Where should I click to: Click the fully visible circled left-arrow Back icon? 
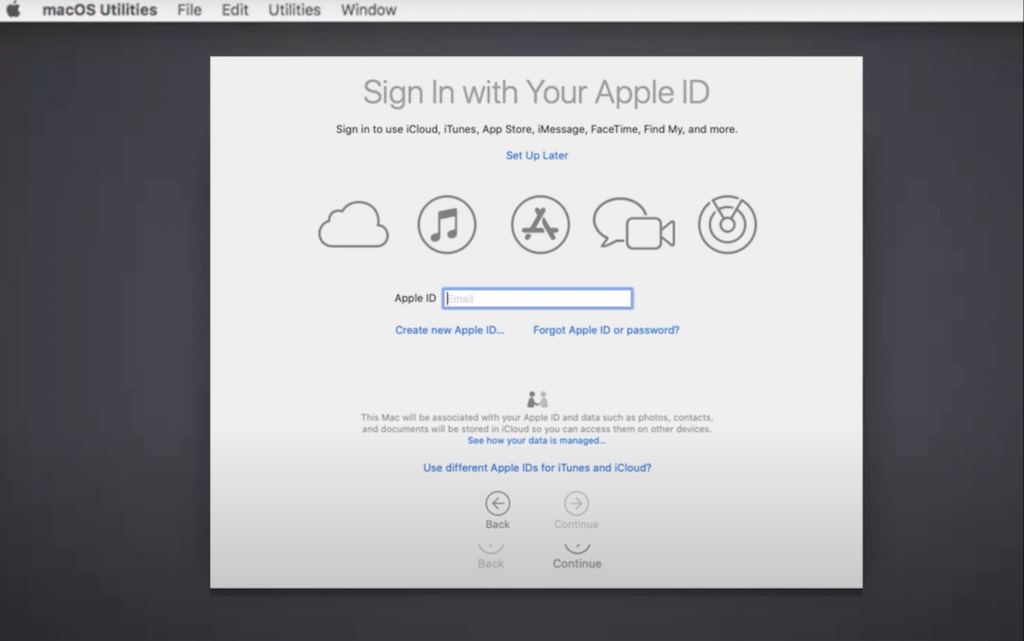coord(498,503)
